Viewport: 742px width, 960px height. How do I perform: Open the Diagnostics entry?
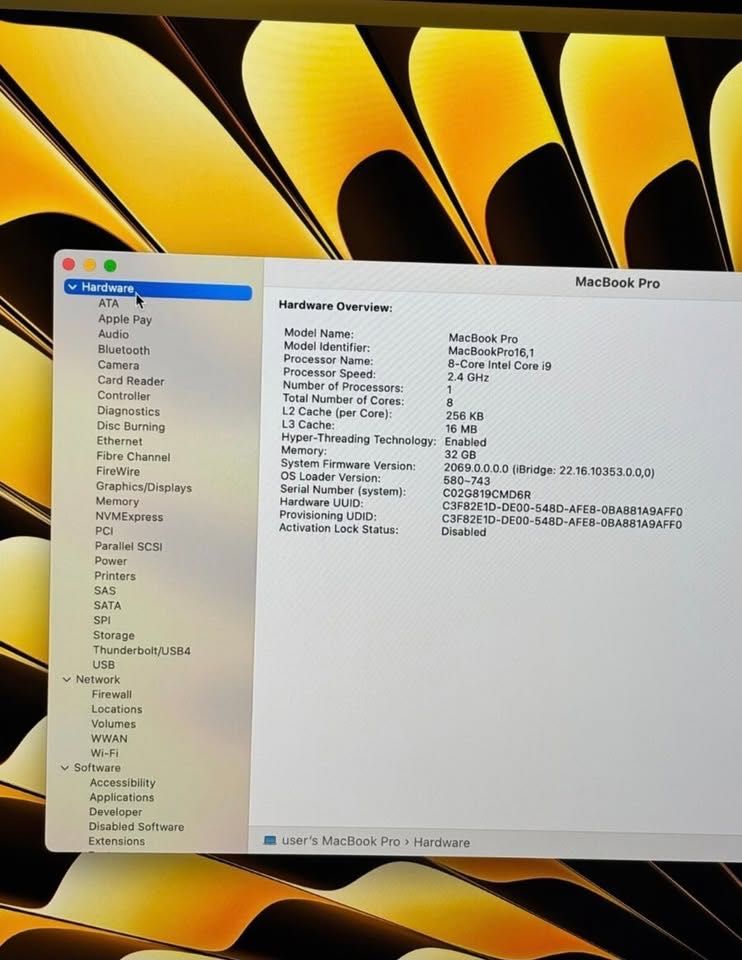[128, 411]
